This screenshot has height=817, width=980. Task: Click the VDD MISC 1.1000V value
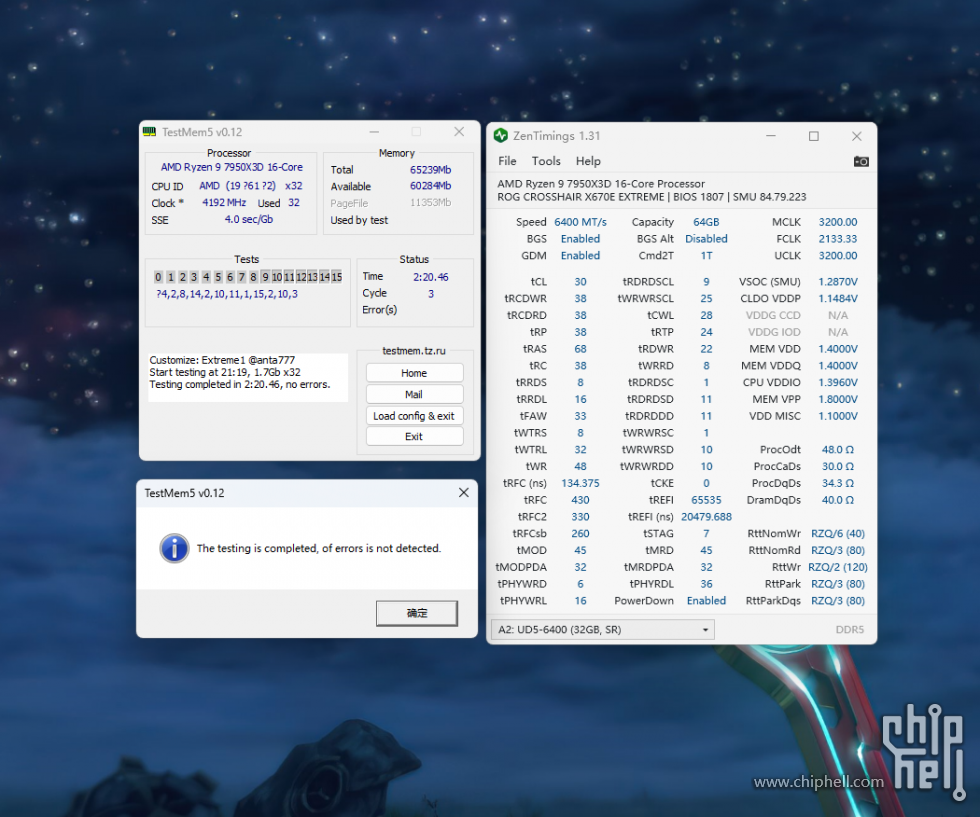coord(838,416)
